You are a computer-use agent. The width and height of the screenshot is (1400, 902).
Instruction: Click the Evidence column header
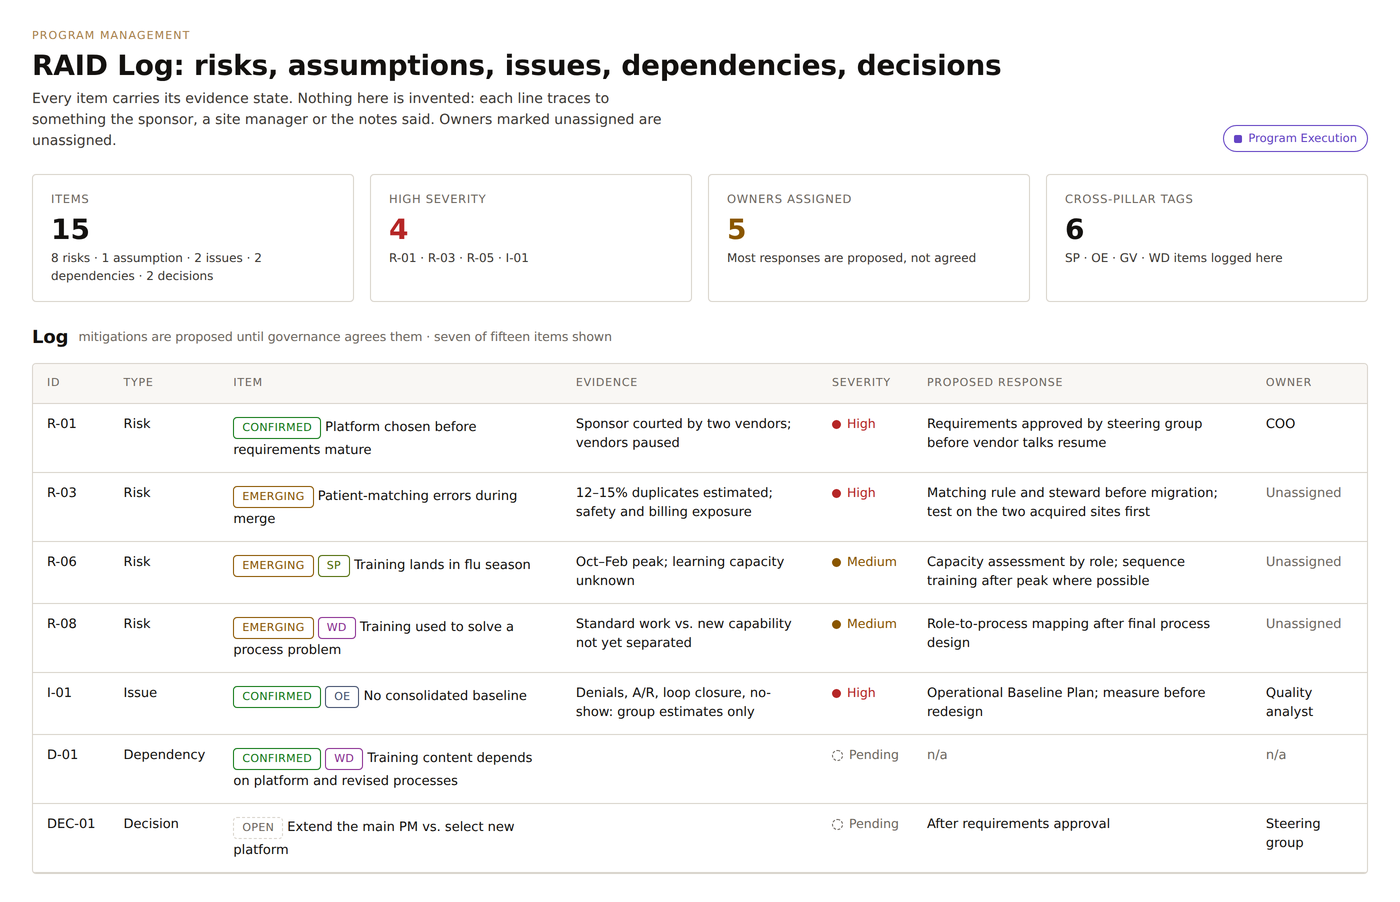pyautogui.click(x=606, y=383)
